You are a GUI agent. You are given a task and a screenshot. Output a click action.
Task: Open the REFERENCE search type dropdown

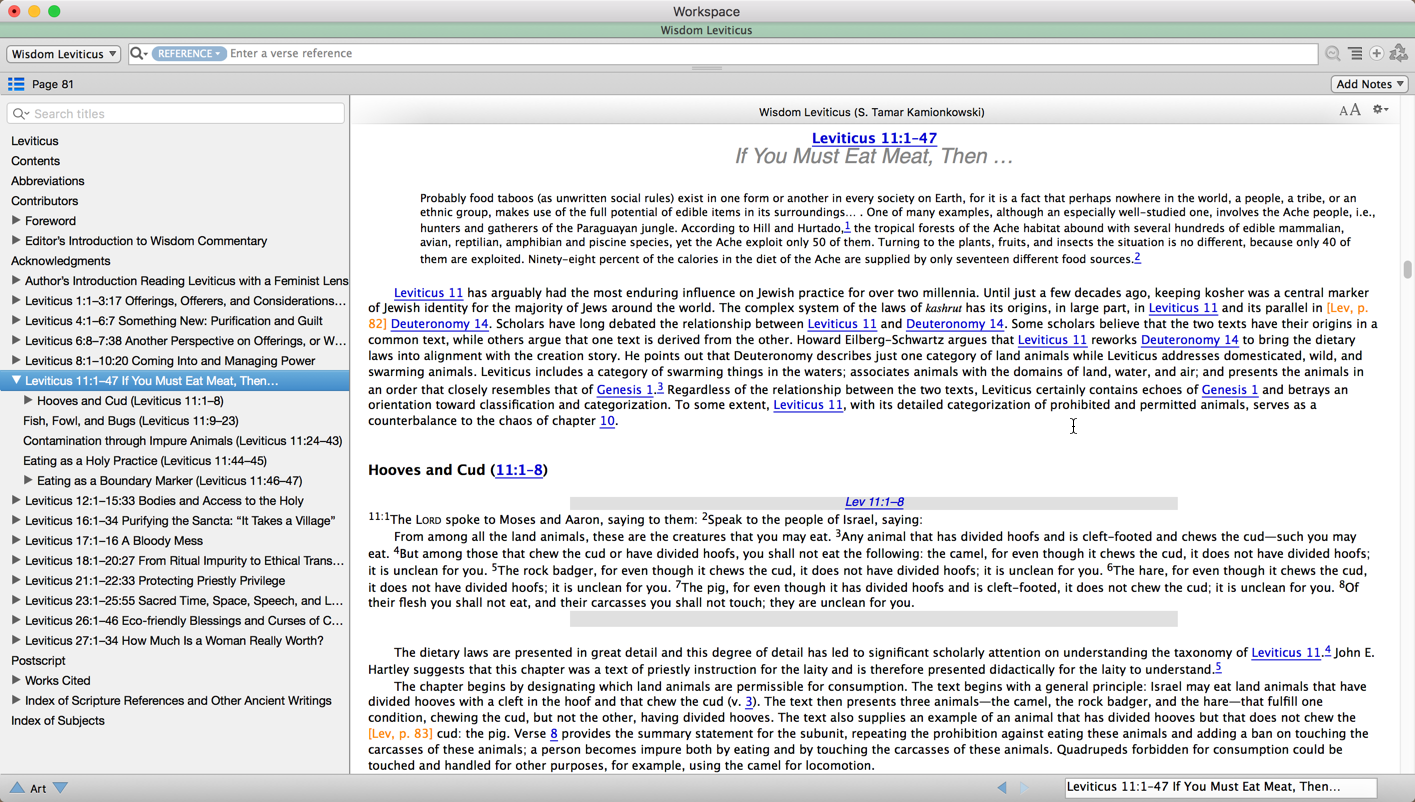coord(189,54)
